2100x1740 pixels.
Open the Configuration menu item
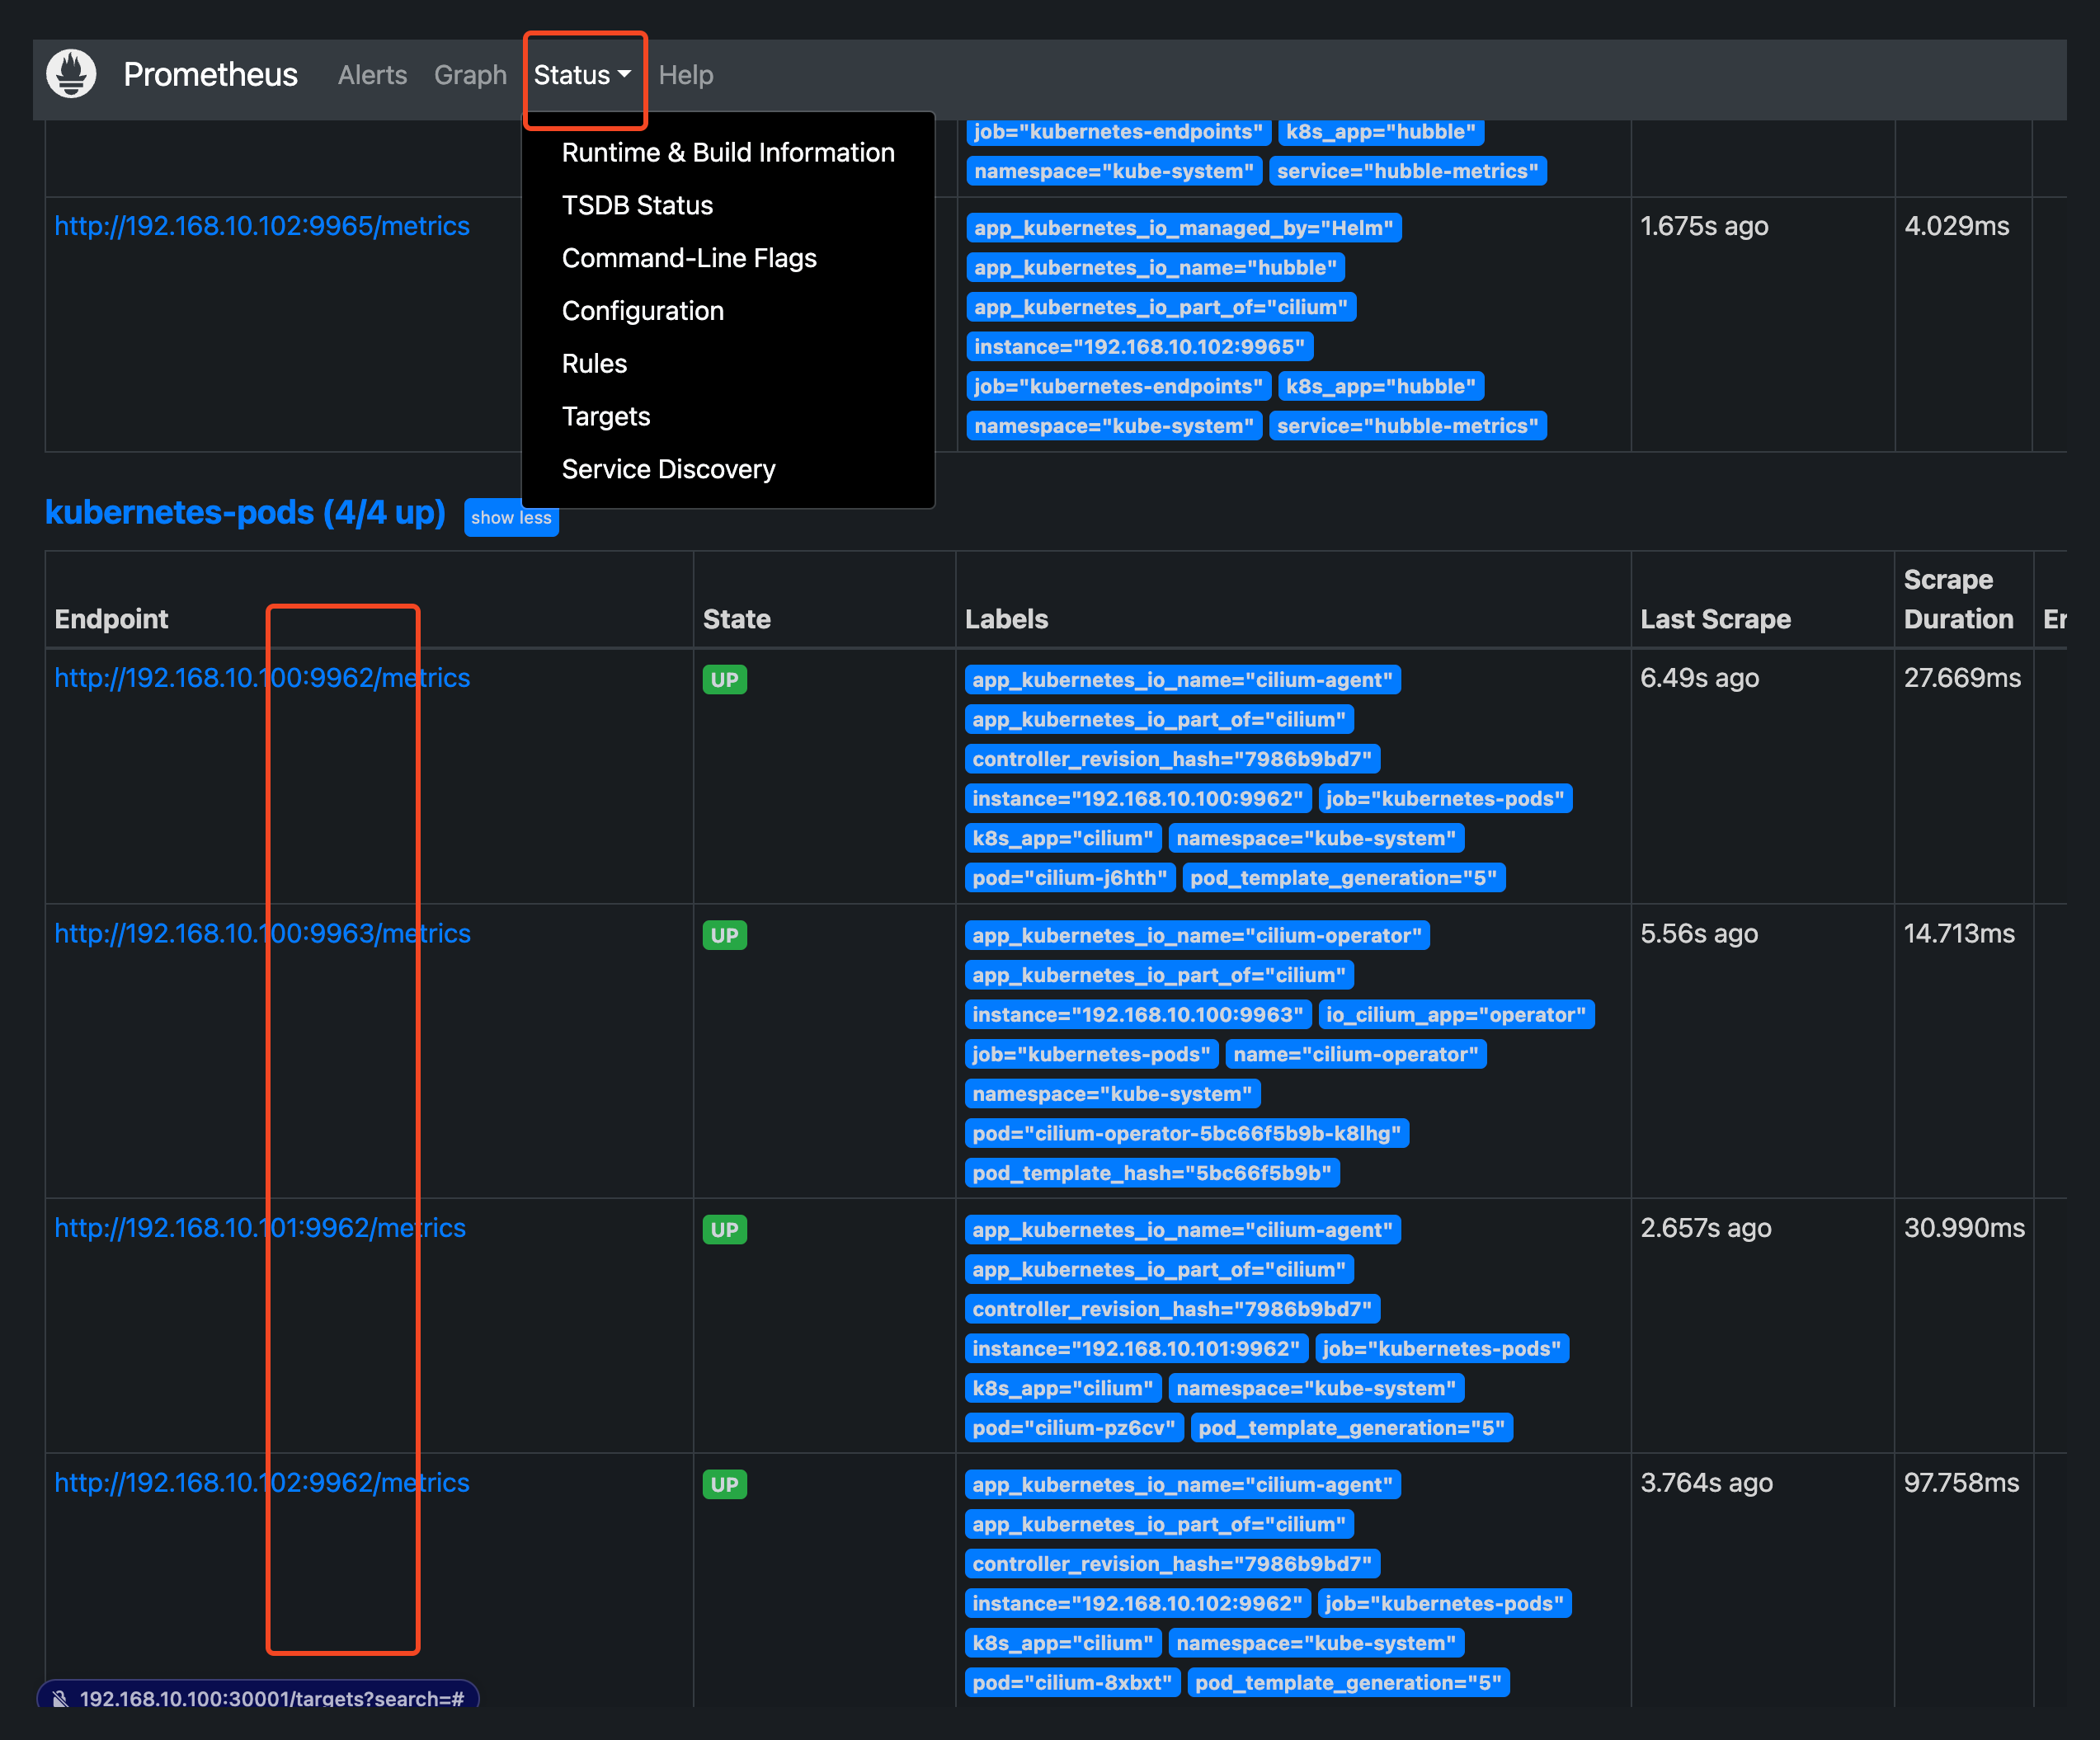pyautogui.click(x=642, y=311)
